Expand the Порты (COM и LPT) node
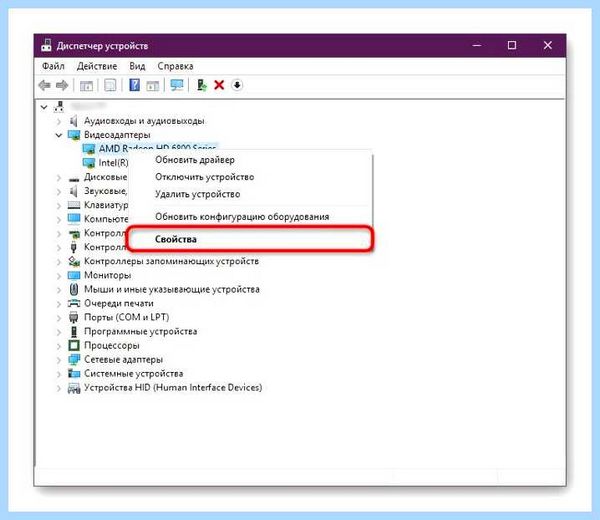 [x=59, y=318]
